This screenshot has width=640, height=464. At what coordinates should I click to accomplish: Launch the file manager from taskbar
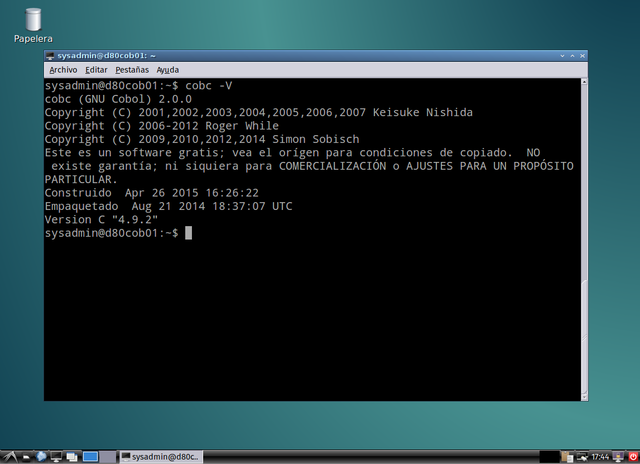[x=26, y=457]
